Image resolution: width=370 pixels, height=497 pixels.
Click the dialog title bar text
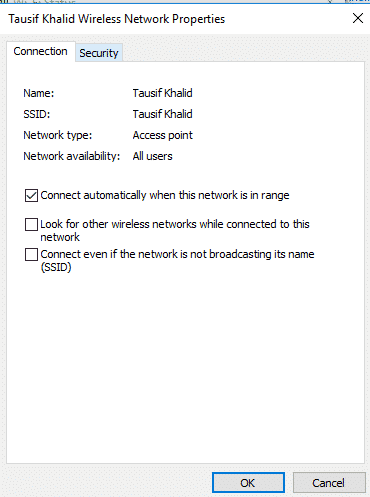point(117,19)
